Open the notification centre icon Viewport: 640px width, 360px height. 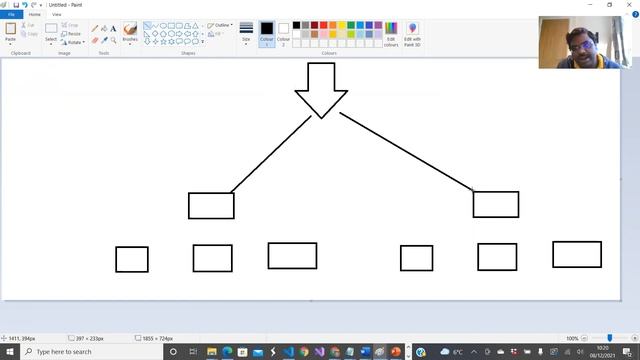point(627,351)
